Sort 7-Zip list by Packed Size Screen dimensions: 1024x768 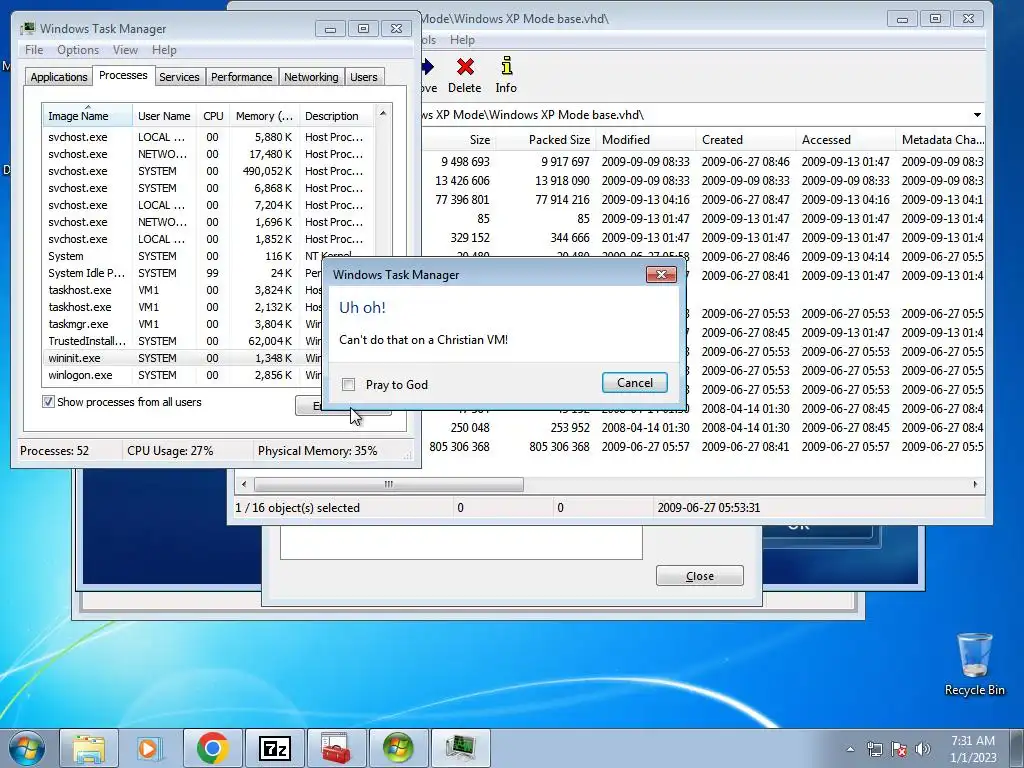click(544, 140)
